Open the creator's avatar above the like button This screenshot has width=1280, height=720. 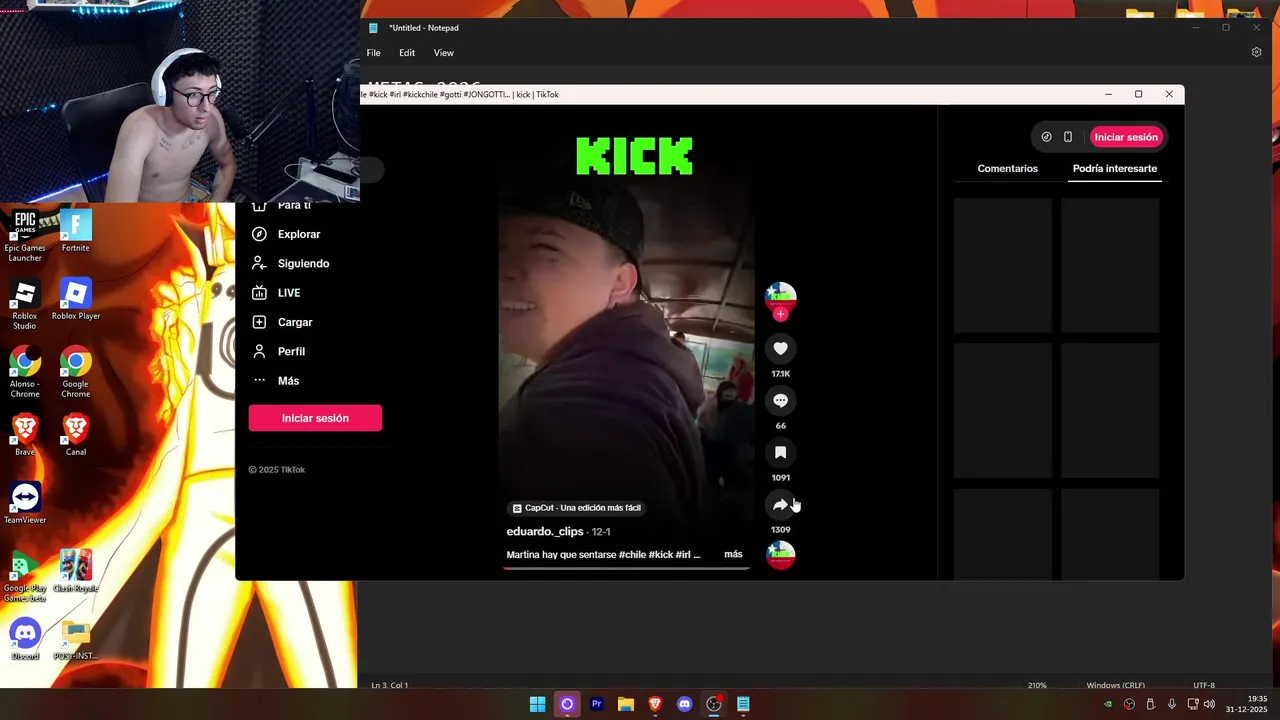coord(781,297)
